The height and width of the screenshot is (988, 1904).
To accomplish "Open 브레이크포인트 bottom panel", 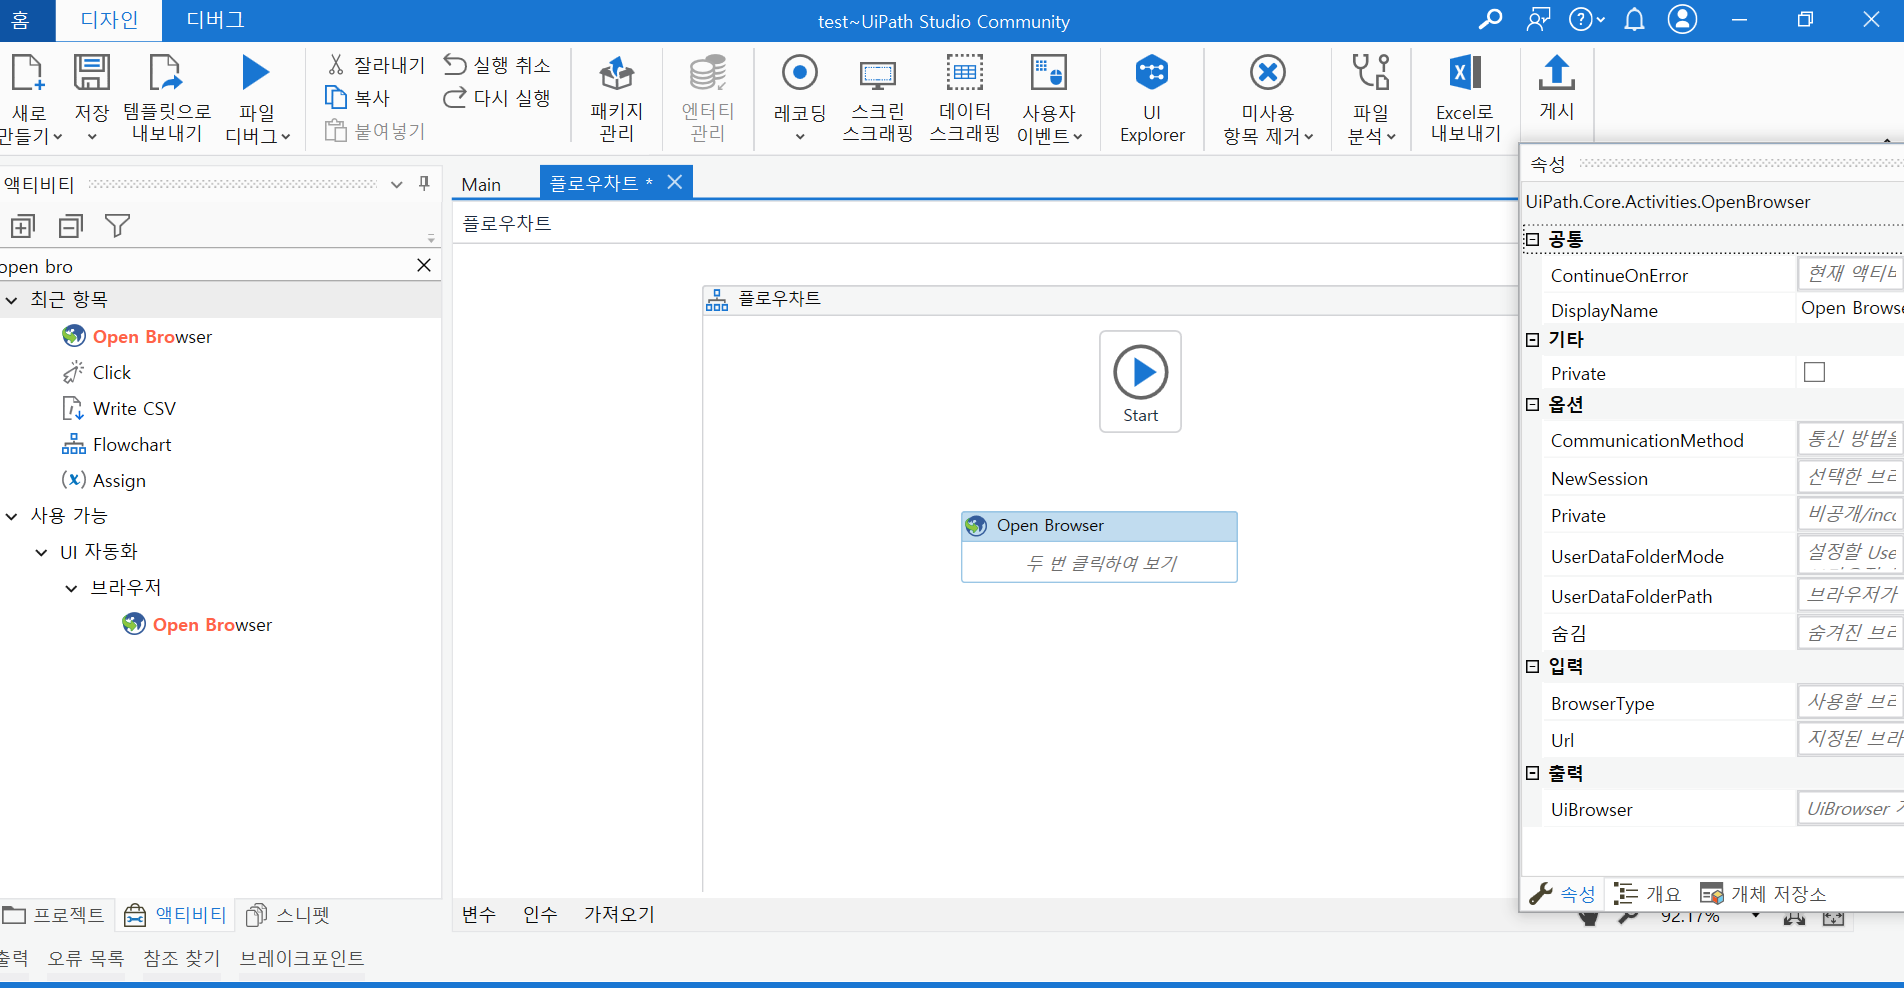I will (x=302, y=958).
